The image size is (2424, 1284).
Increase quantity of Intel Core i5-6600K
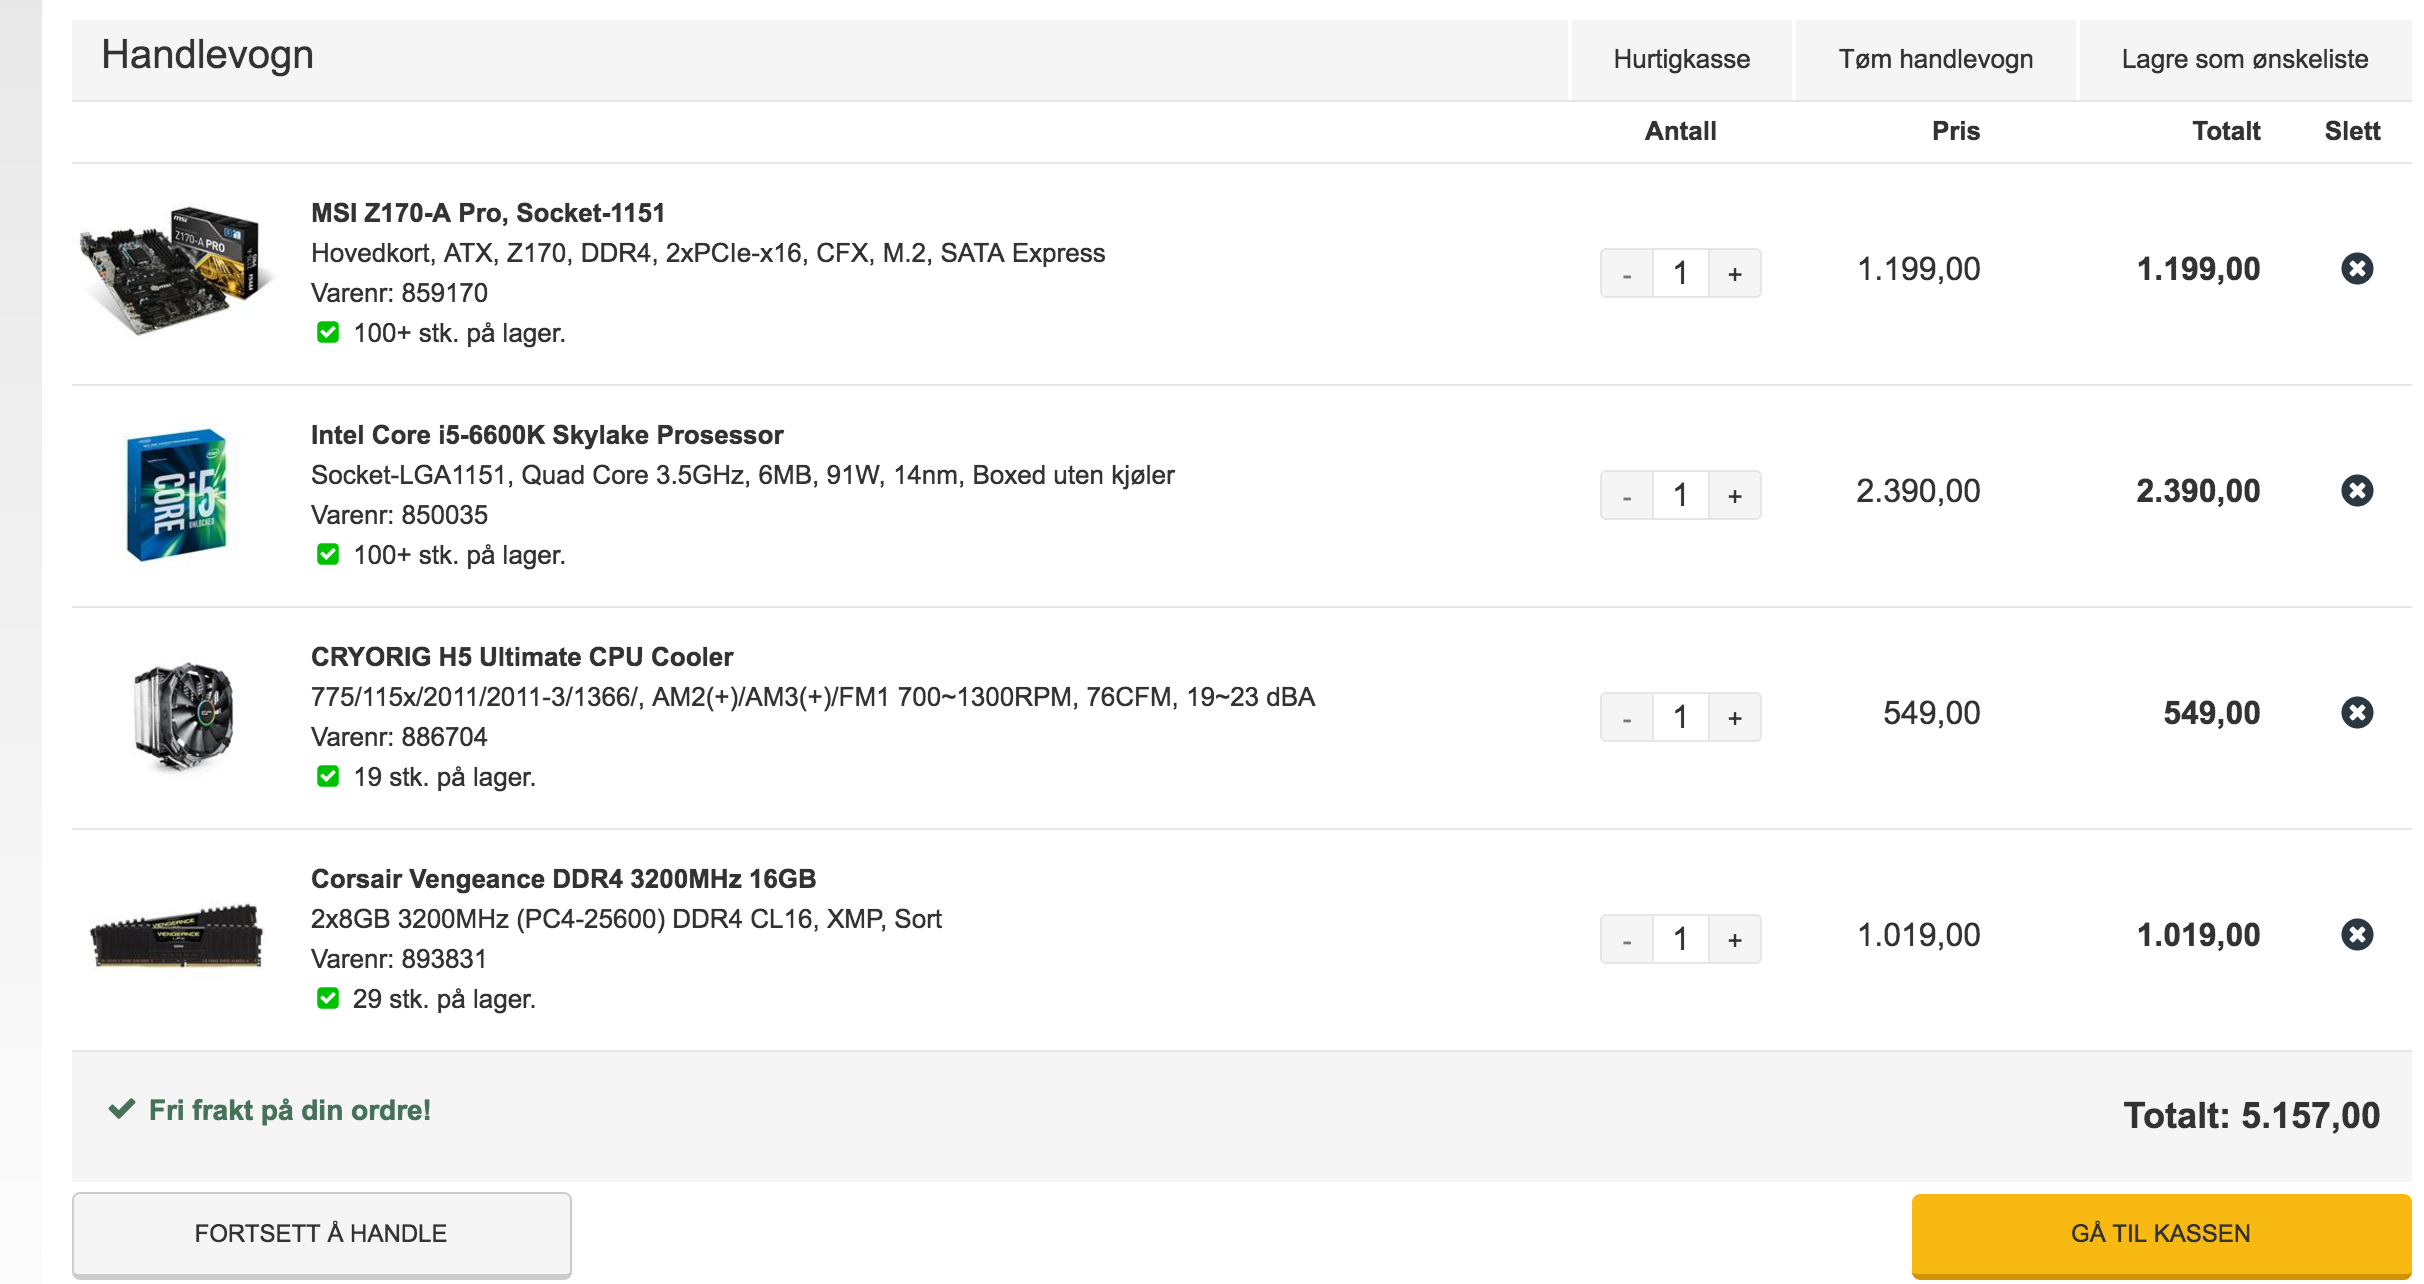[1735, 495]
